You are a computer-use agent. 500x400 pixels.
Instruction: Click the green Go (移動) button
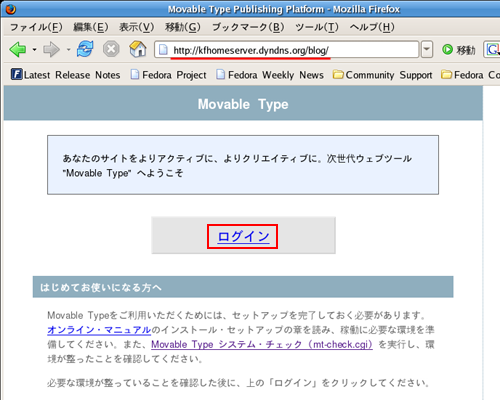459,50
